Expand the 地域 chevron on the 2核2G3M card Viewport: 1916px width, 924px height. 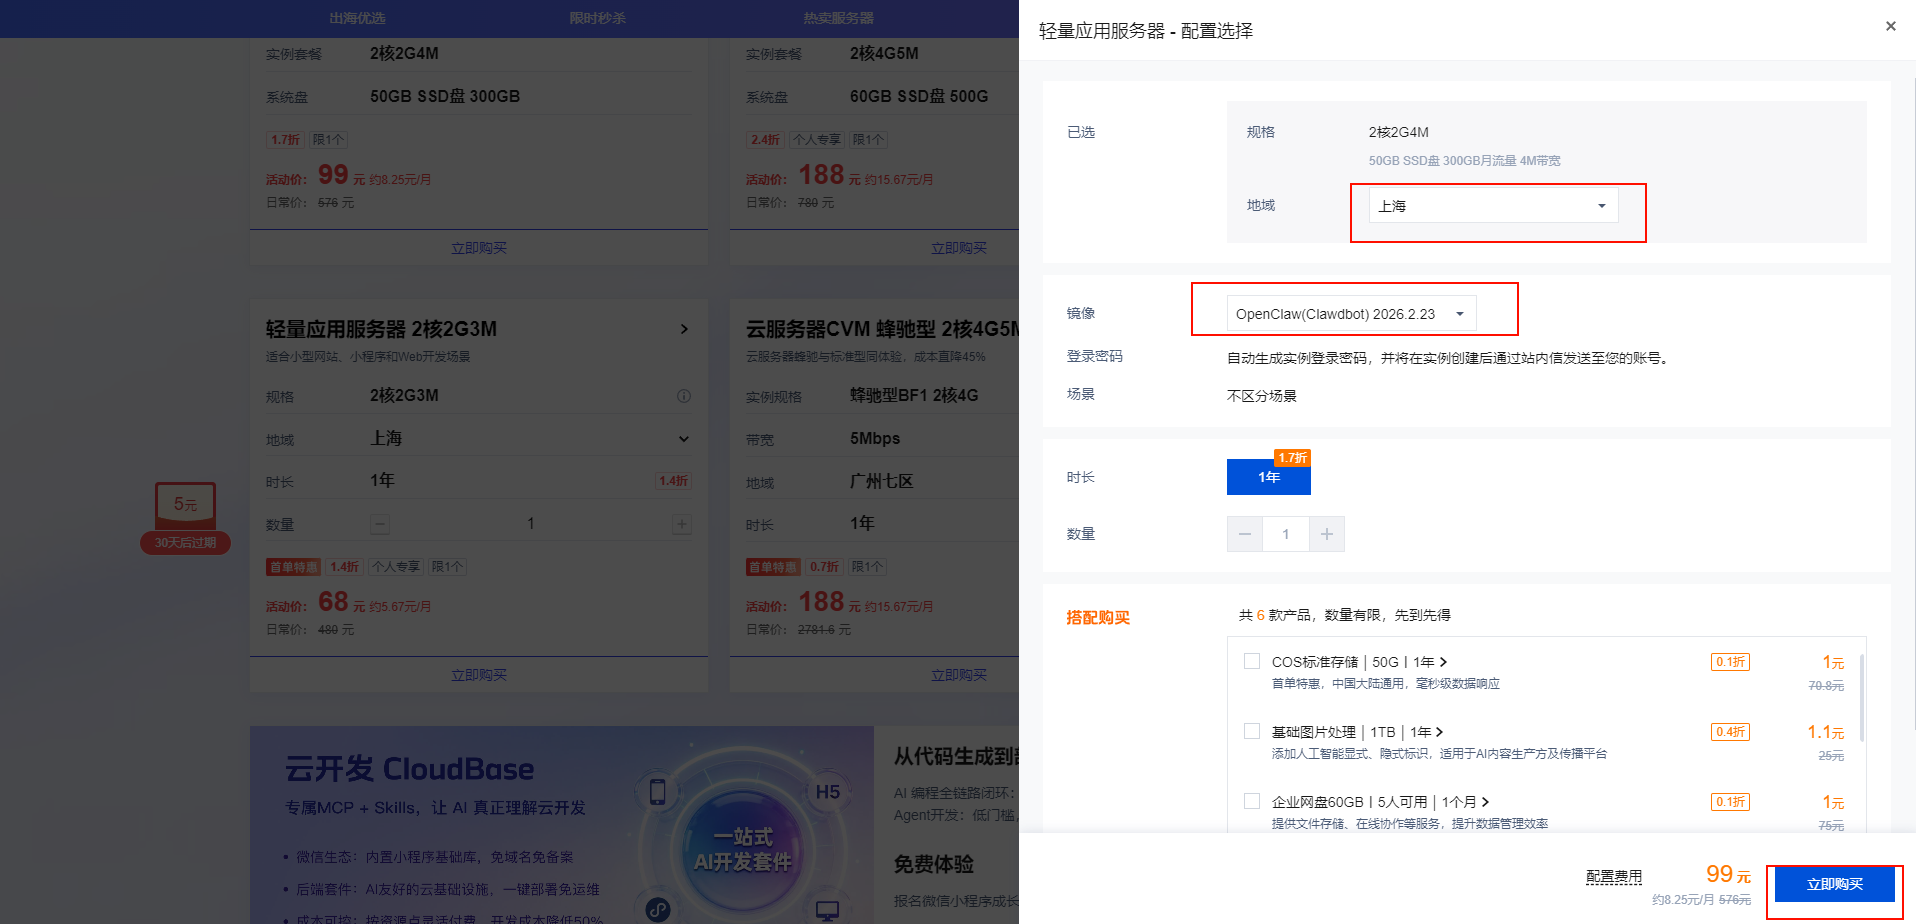tap(683, 438)
